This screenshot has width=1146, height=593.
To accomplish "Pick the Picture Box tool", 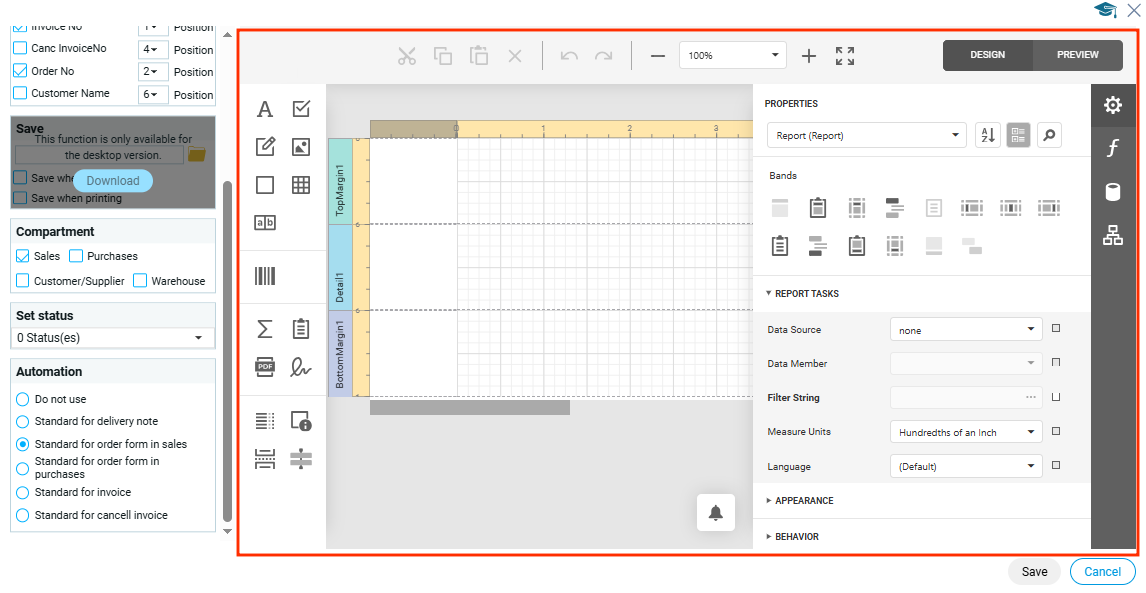I will [x=300, y=147].
